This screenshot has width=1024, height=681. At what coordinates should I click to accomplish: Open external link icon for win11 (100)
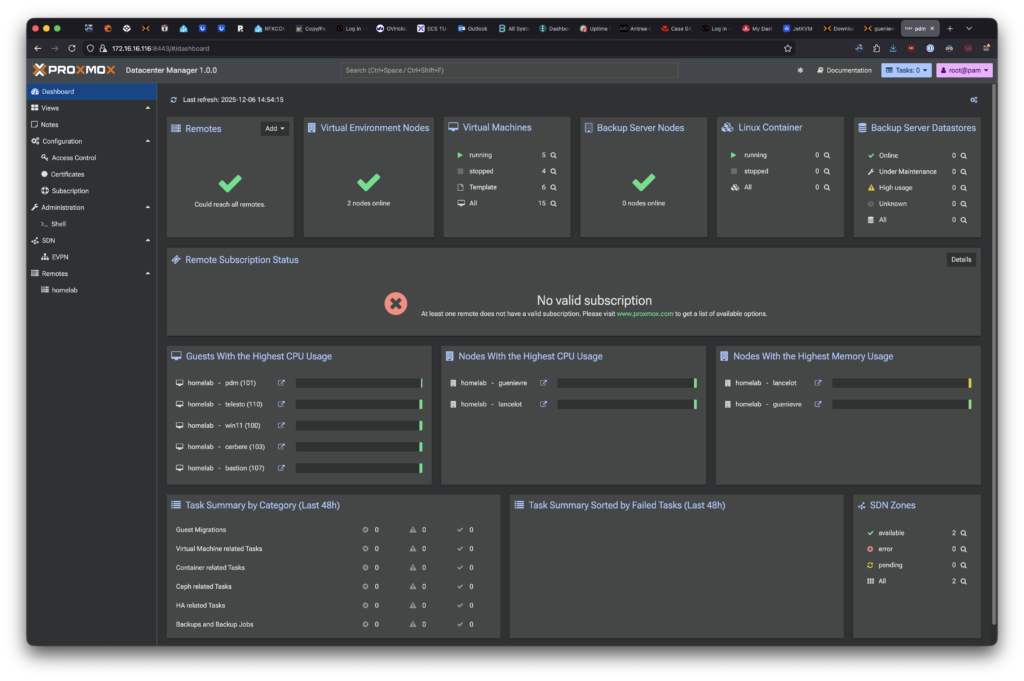click(281, 425)
